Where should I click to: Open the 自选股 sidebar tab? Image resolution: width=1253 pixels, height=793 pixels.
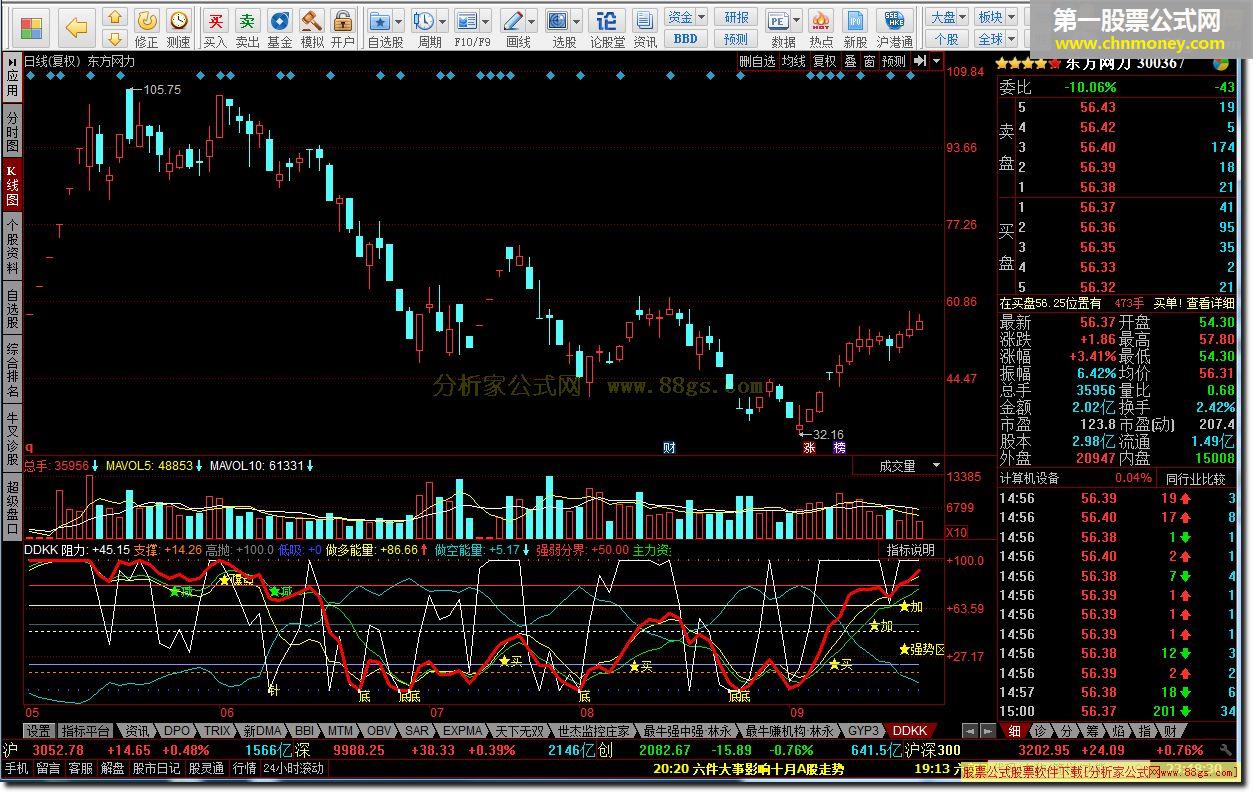[x=12, y=309]
